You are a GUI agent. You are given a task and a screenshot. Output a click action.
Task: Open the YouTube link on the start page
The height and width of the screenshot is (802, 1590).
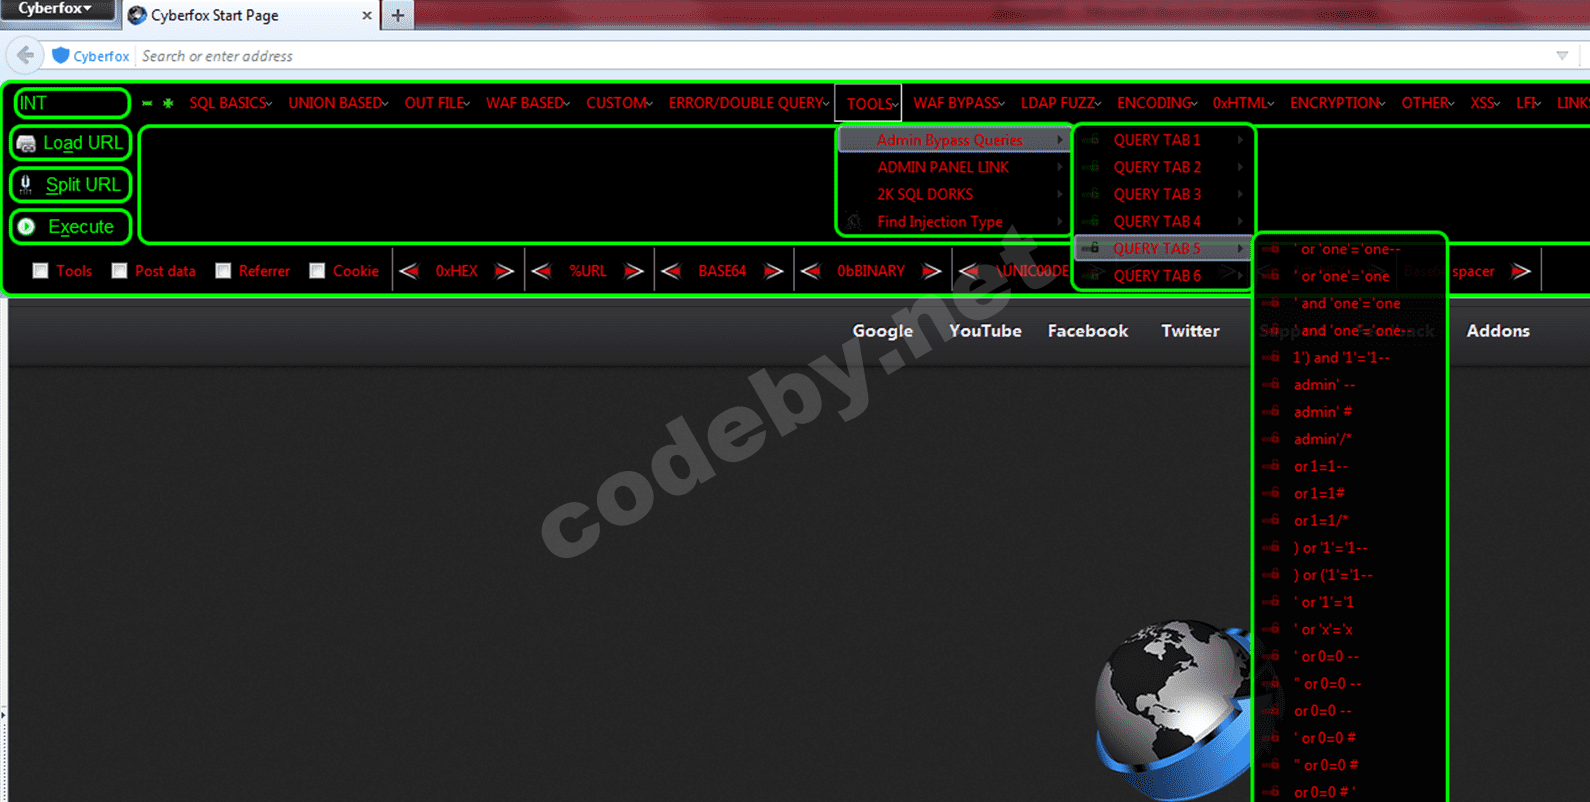tap(985, 331)
